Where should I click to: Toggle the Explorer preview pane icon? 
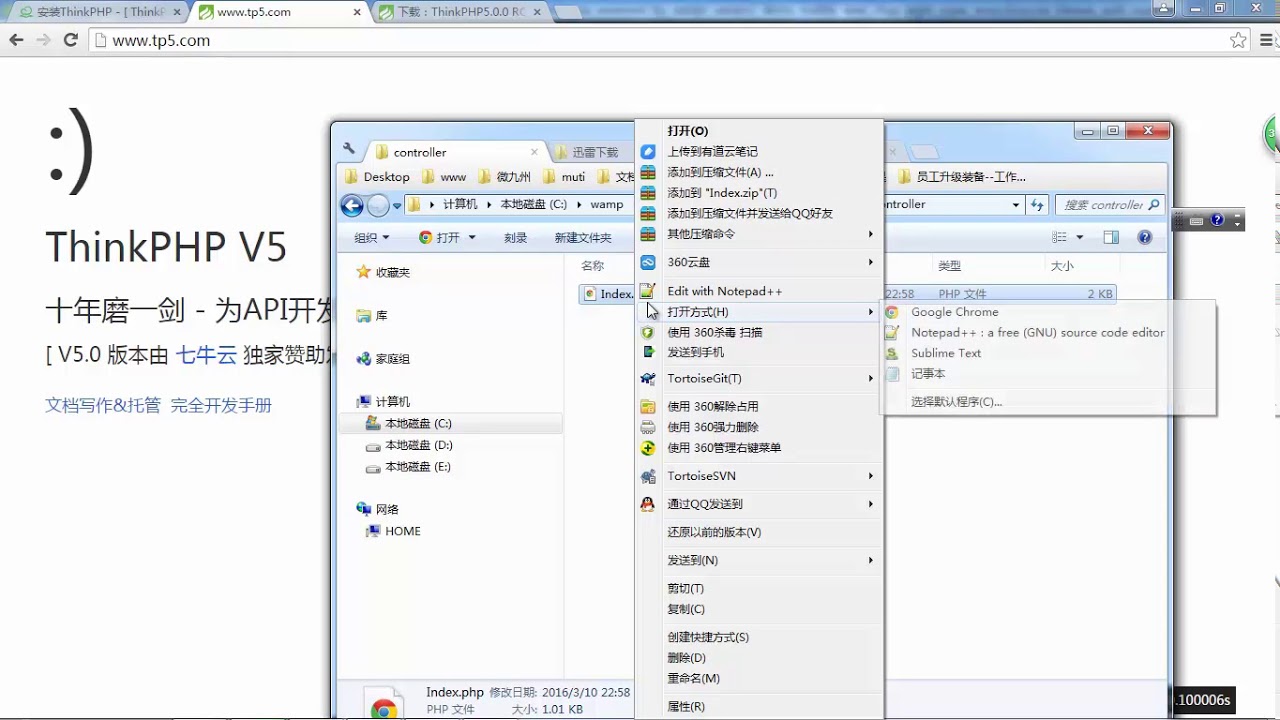pos(1111,237)
